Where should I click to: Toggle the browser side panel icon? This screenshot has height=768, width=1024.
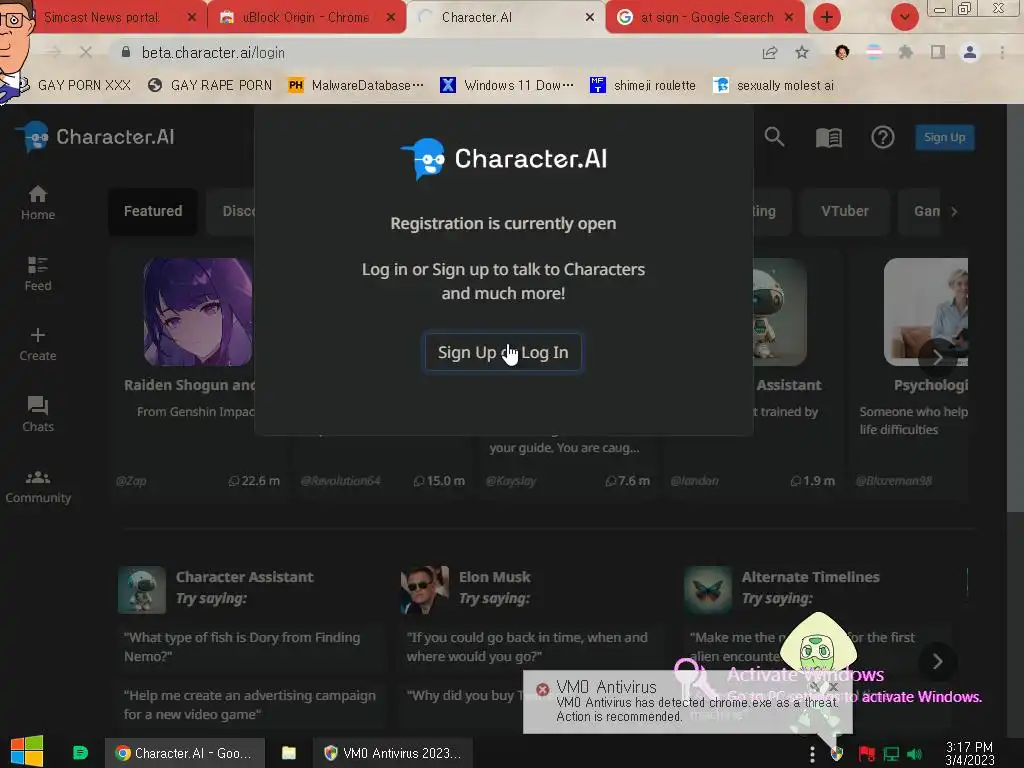pos(938,53)
